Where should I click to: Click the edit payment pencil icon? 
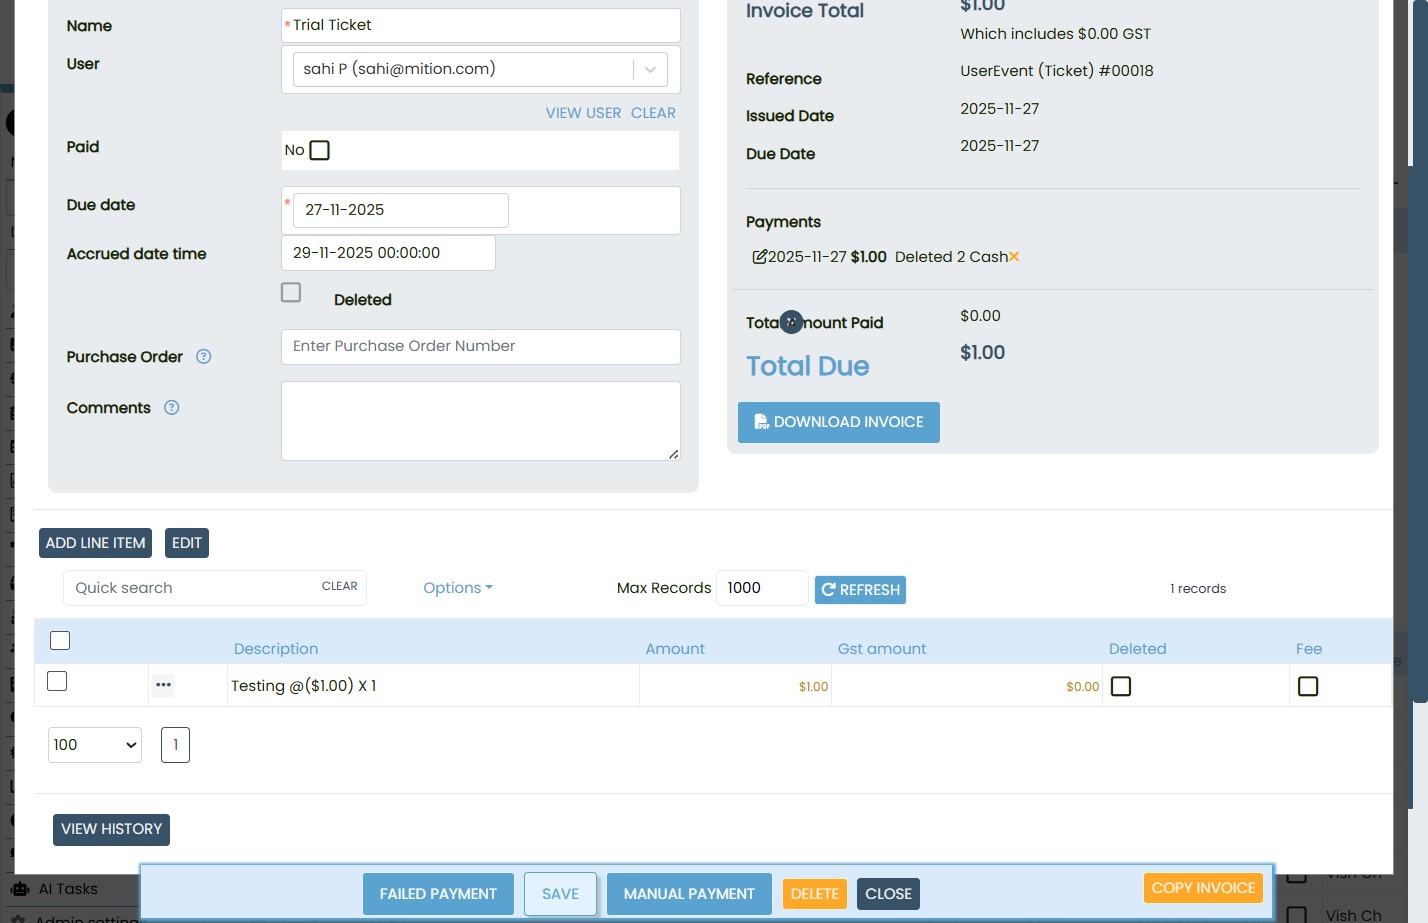759,257
